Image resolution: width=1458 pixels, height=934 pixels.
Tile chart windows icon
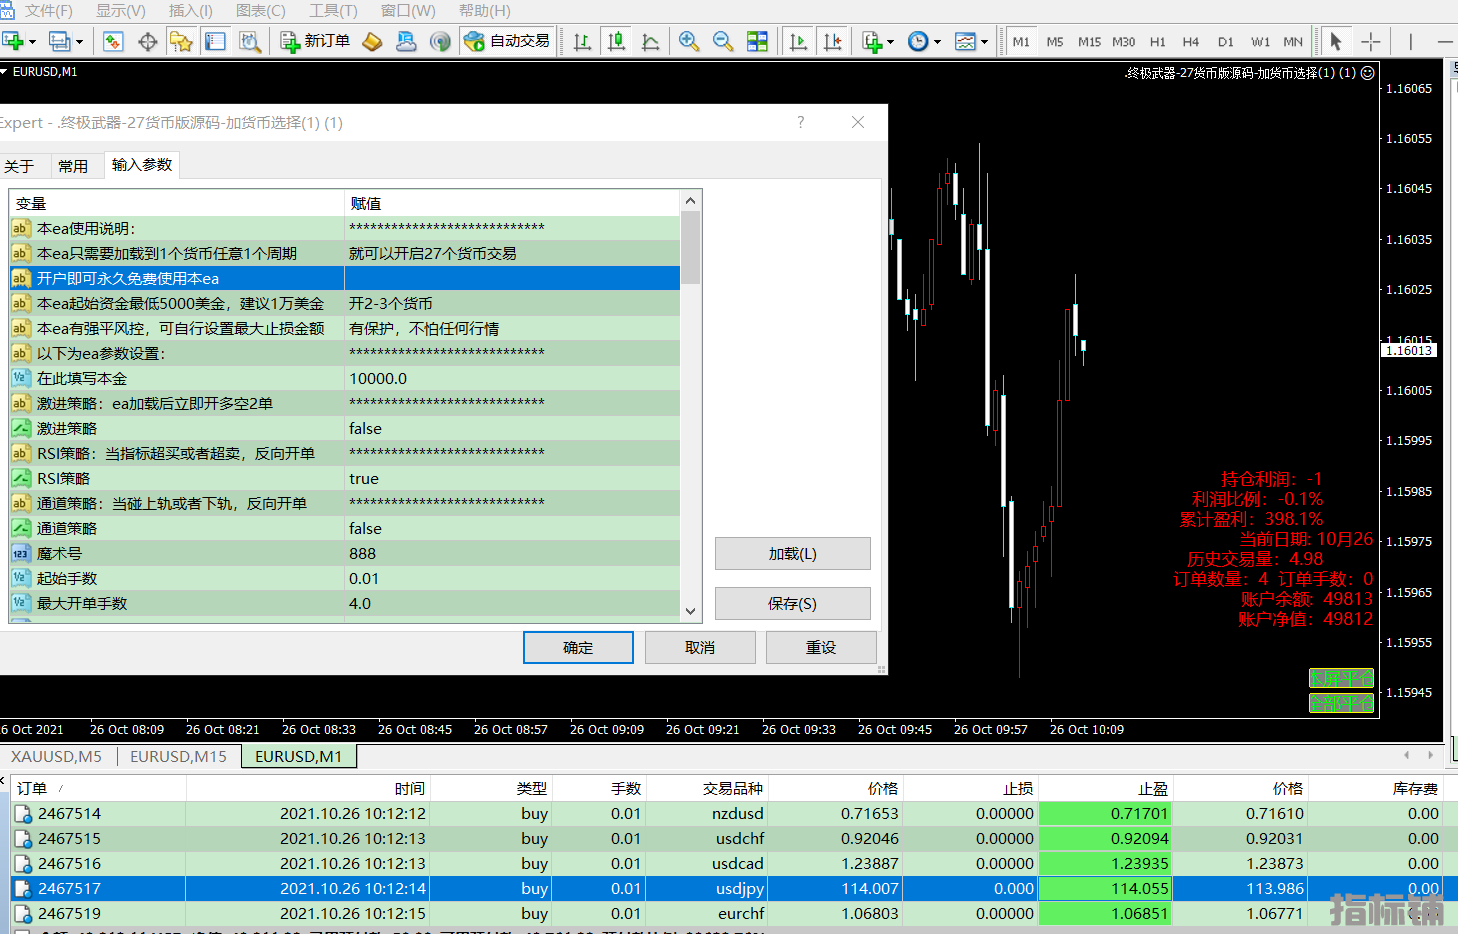click(758, 41)
